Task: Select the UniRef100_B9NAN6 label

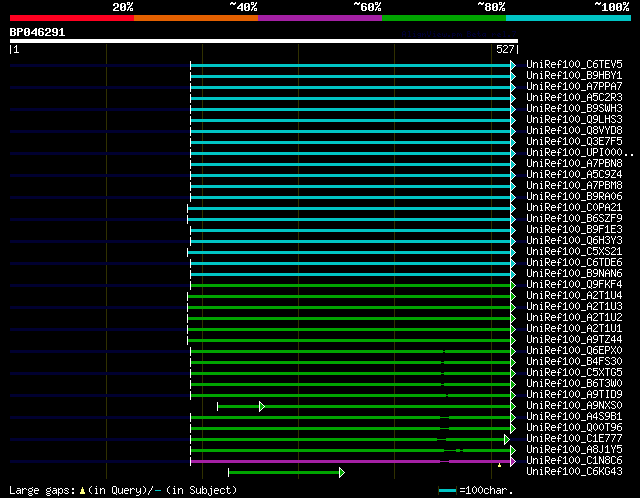Action: pos(574,273)
